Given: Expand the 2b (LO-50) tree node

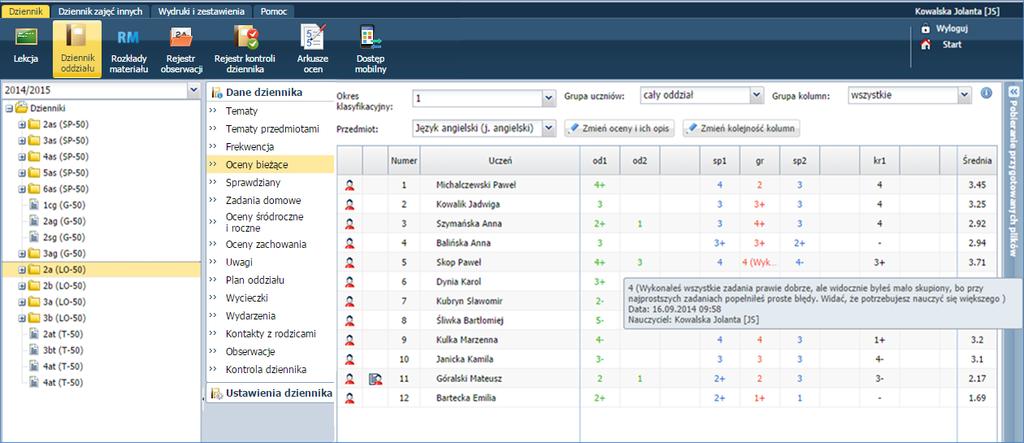Looking at the screenshot, I should point(22,286).
